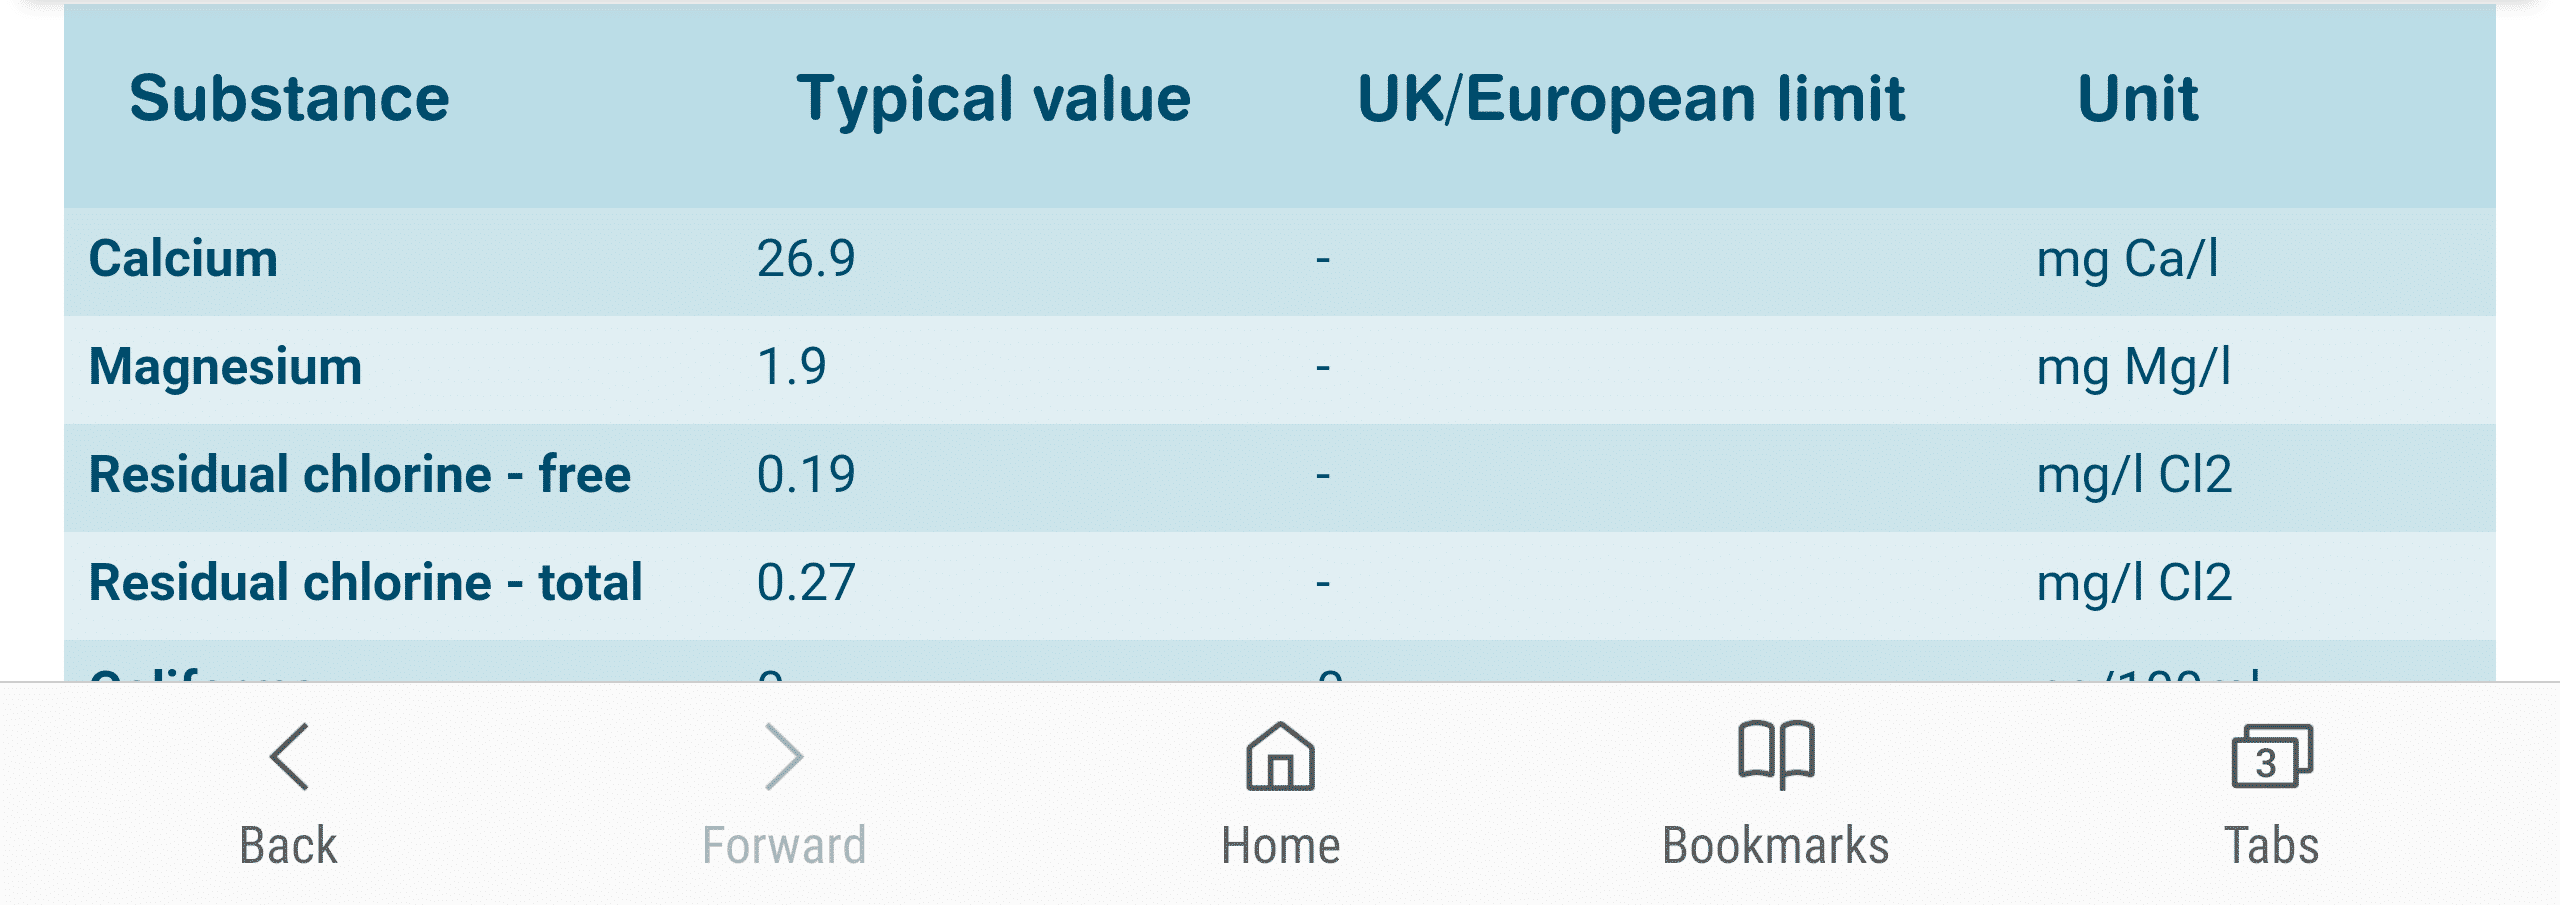
Task: Click the Bookmarks label text
Action: point(1776,846)
